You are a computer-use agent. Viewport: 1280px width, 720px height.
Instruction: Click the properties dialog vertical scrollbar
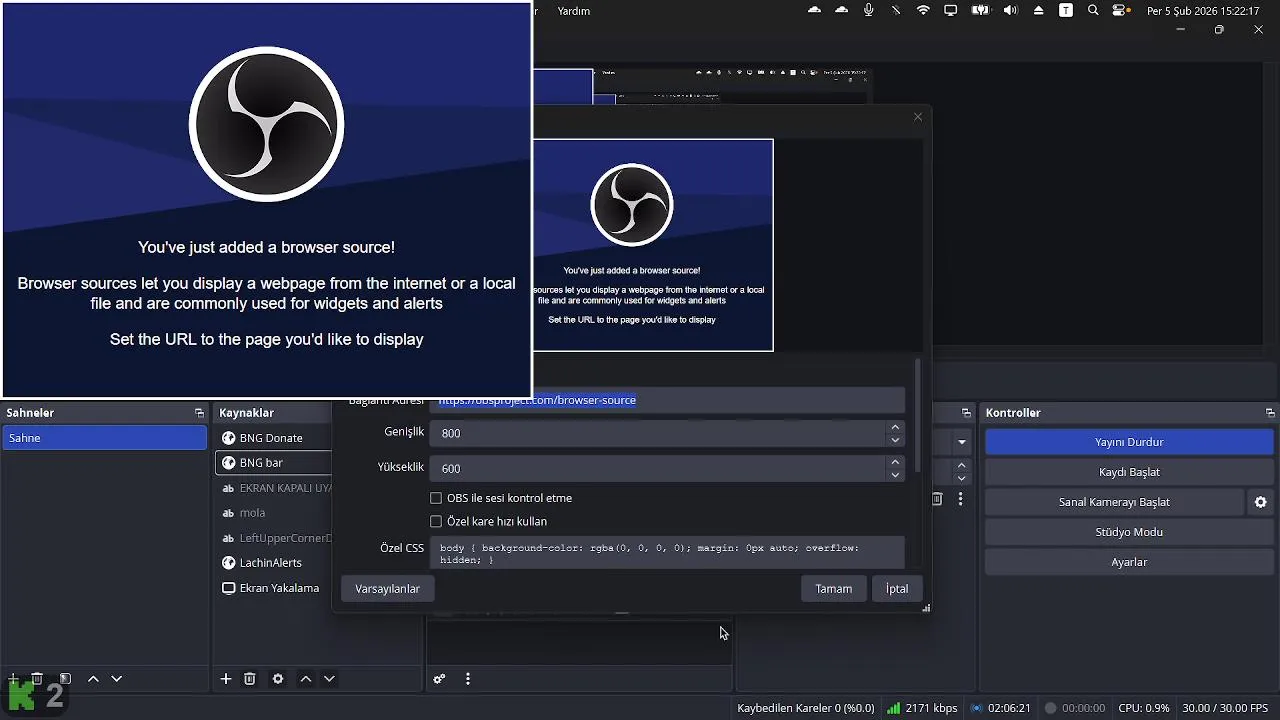[917, 415]
